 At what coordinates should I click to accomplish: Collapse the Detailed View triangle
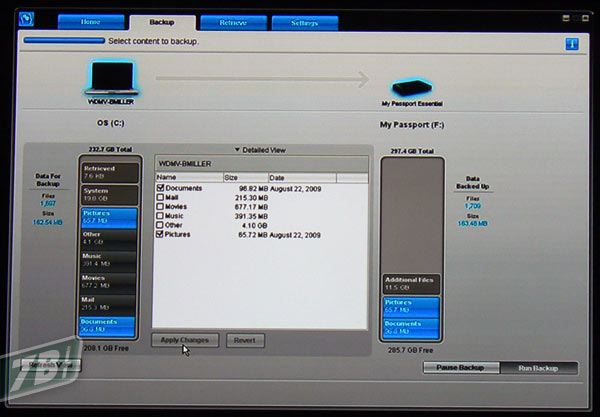click(x=237, y=150)
